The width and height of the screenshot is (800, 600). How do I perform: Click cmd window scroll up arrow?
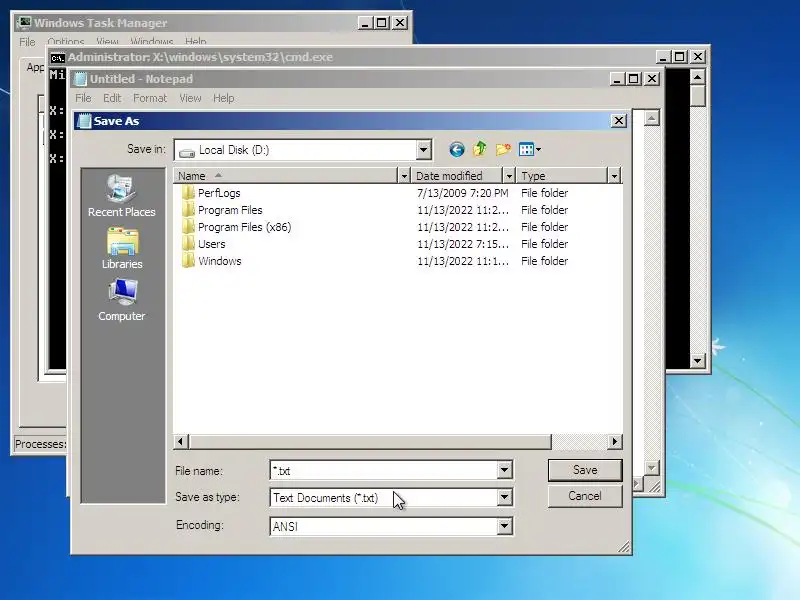pyautogui.click(x=697, y=77)
